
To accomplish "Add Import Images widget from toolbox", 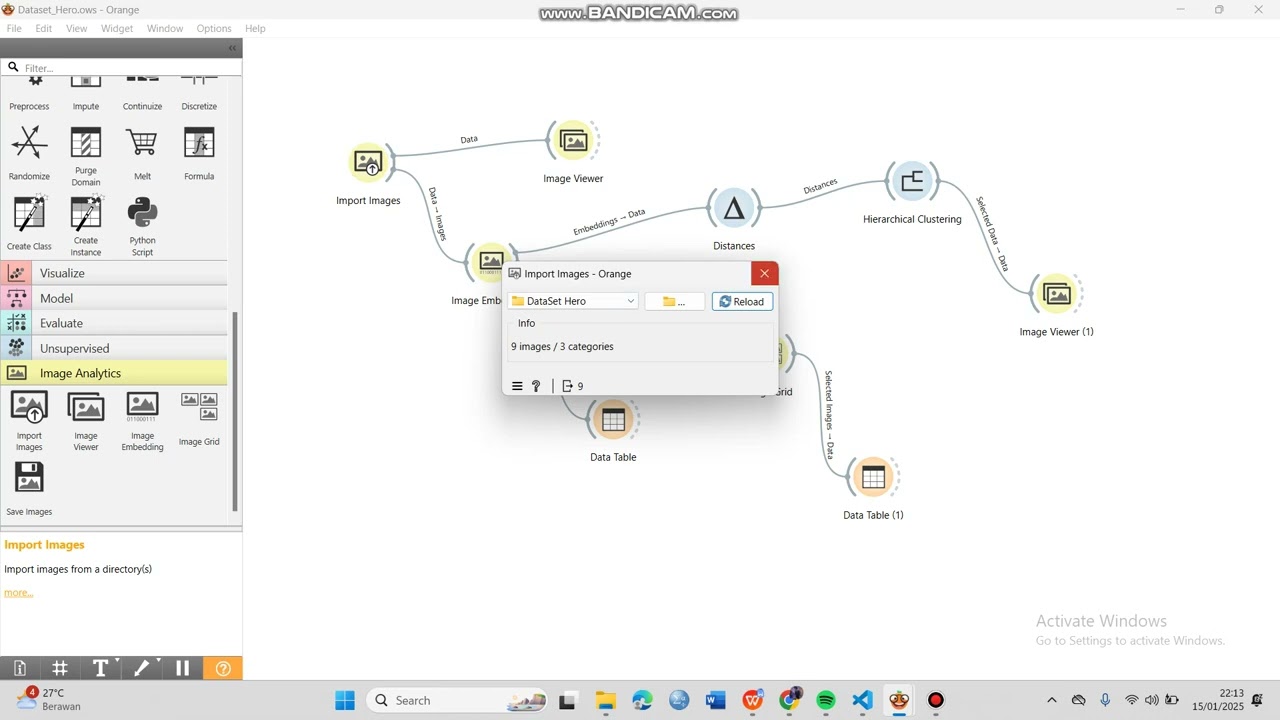I will coord(29,421).
